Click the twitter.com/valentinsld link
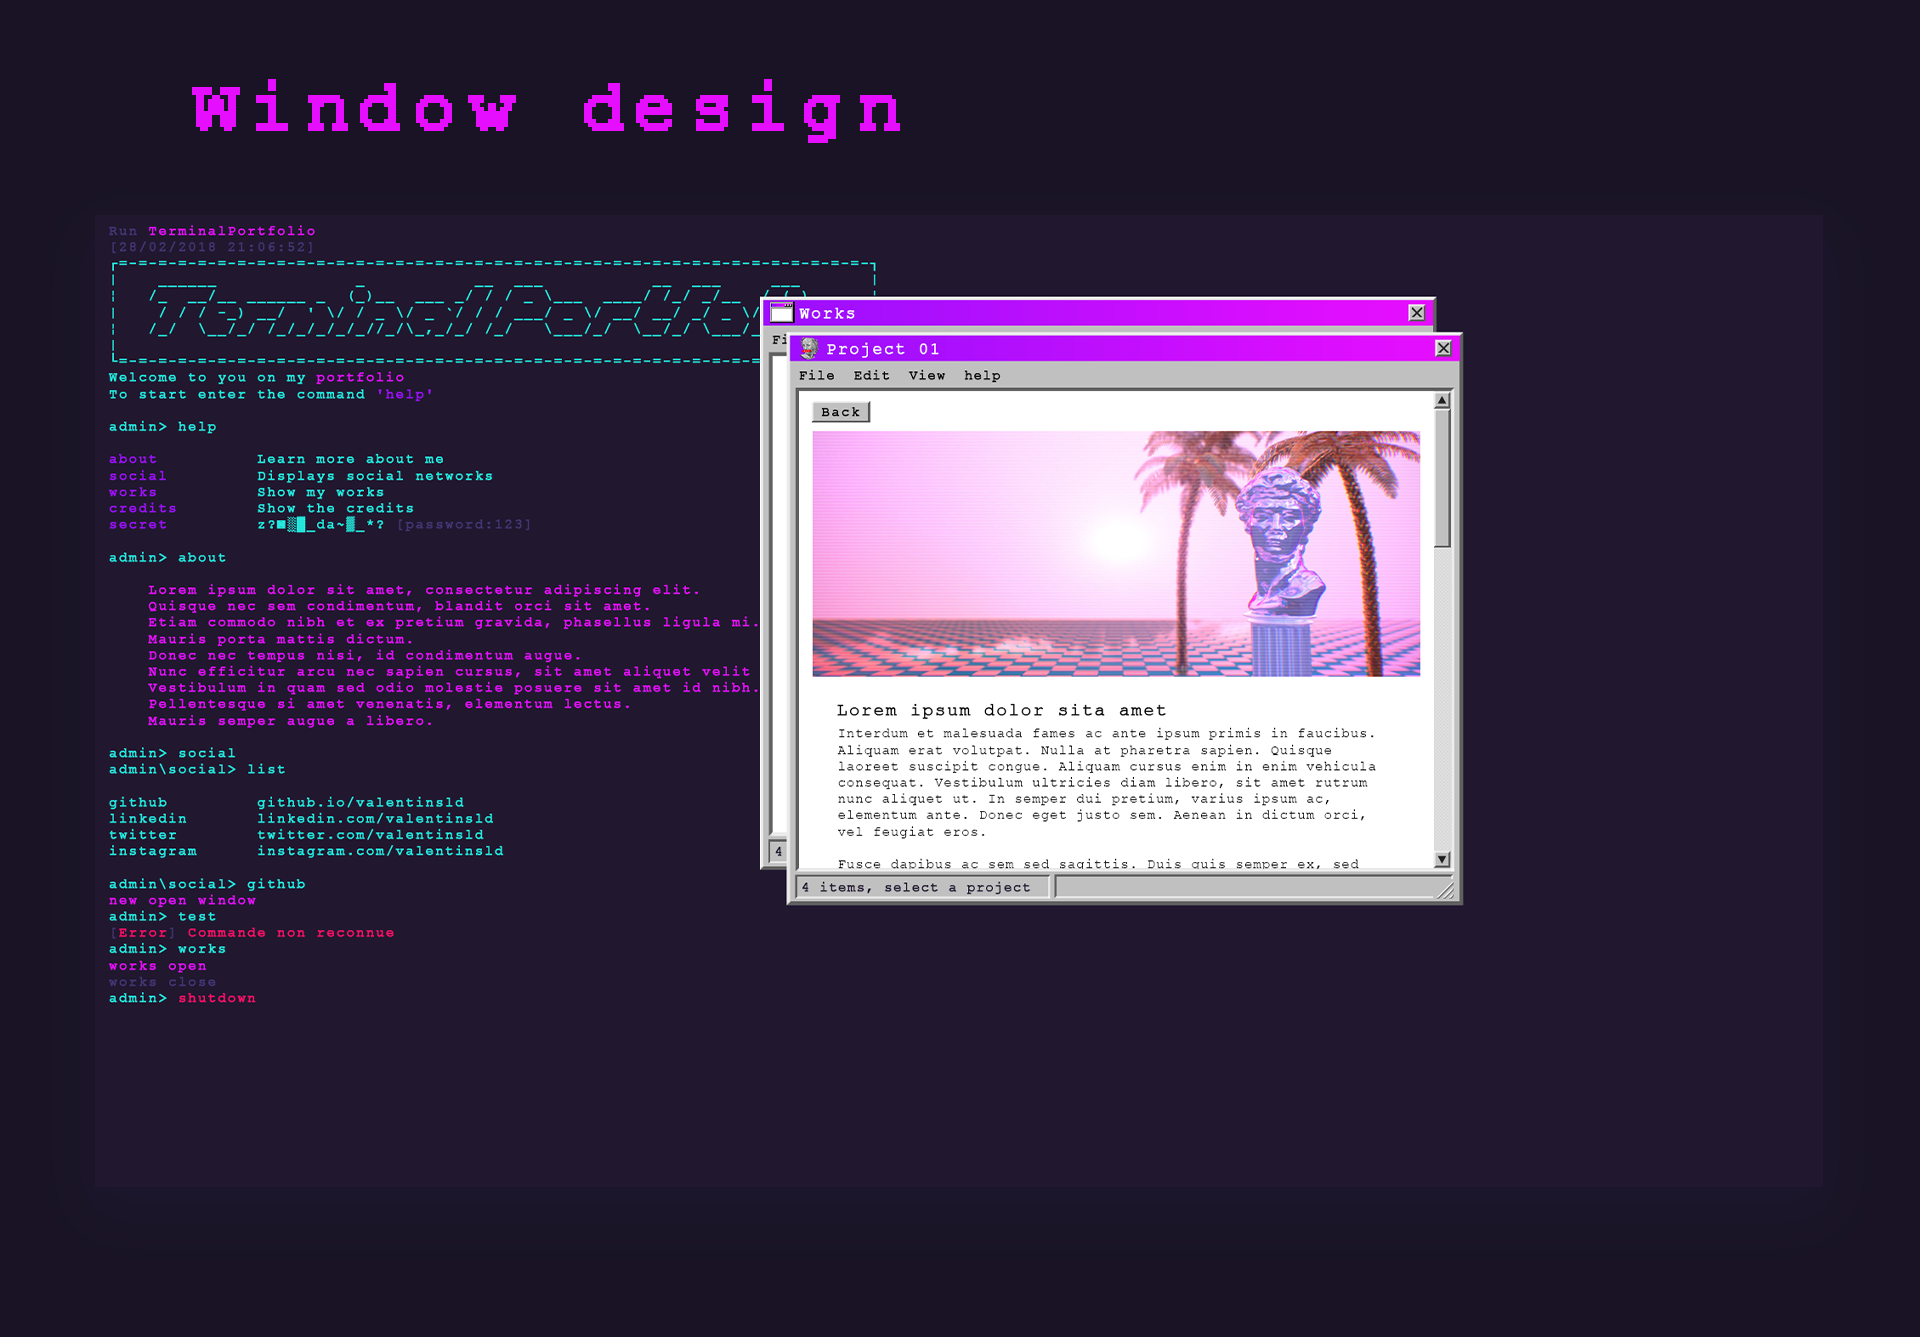This screenshot has height=1337, width=1920. pyautogui.click(x=370, y=835)
